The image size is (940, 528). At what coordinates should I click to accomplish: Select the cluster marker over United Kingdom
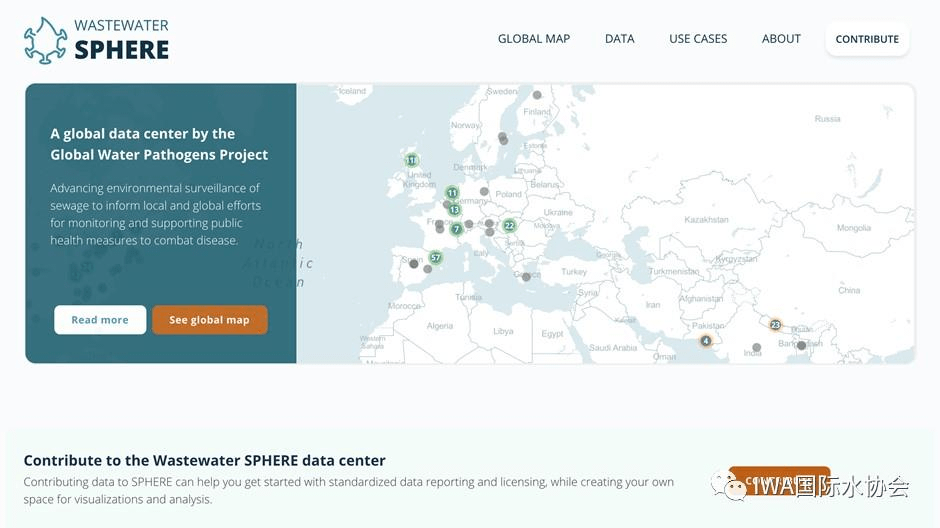(412, 160)
